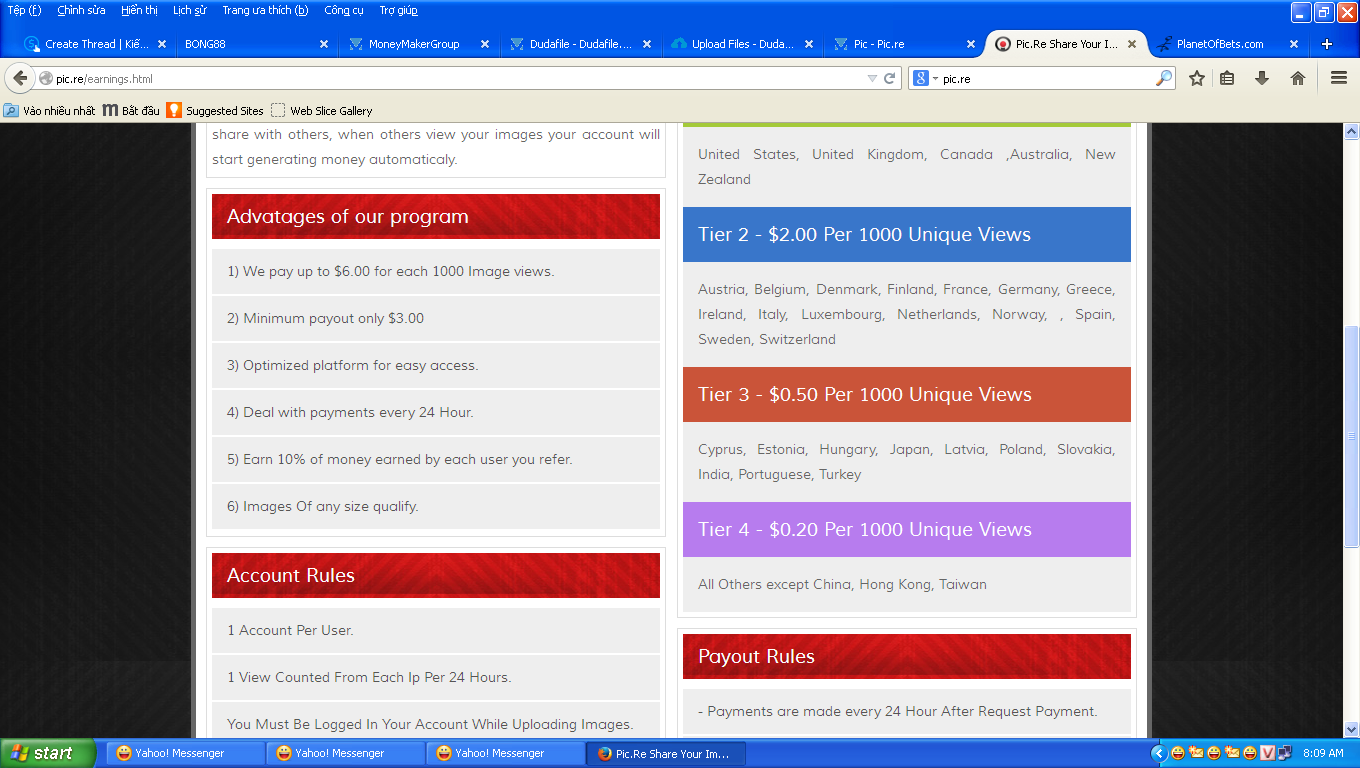
Task: Switch to the PlanetOfBets.com tab
Action: click(1218, 44)
